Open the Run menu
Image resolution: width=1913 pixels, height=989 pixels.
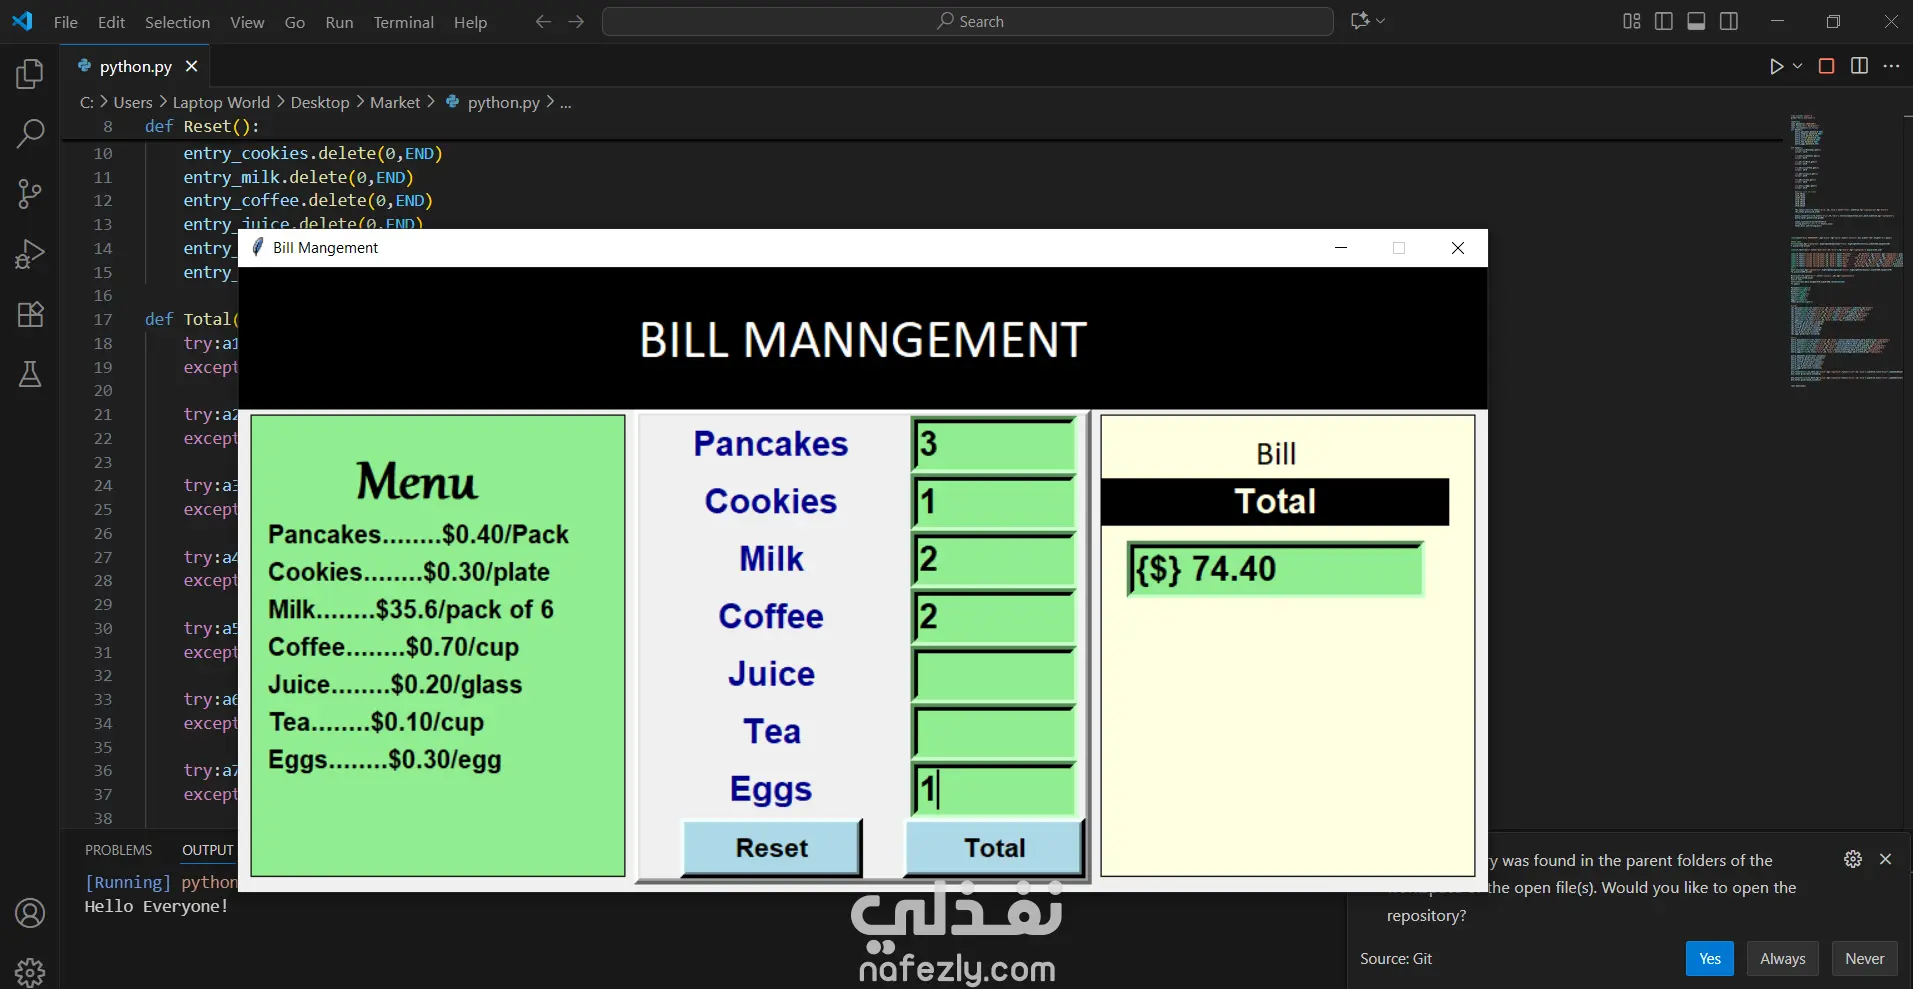[x=339, y=22]
